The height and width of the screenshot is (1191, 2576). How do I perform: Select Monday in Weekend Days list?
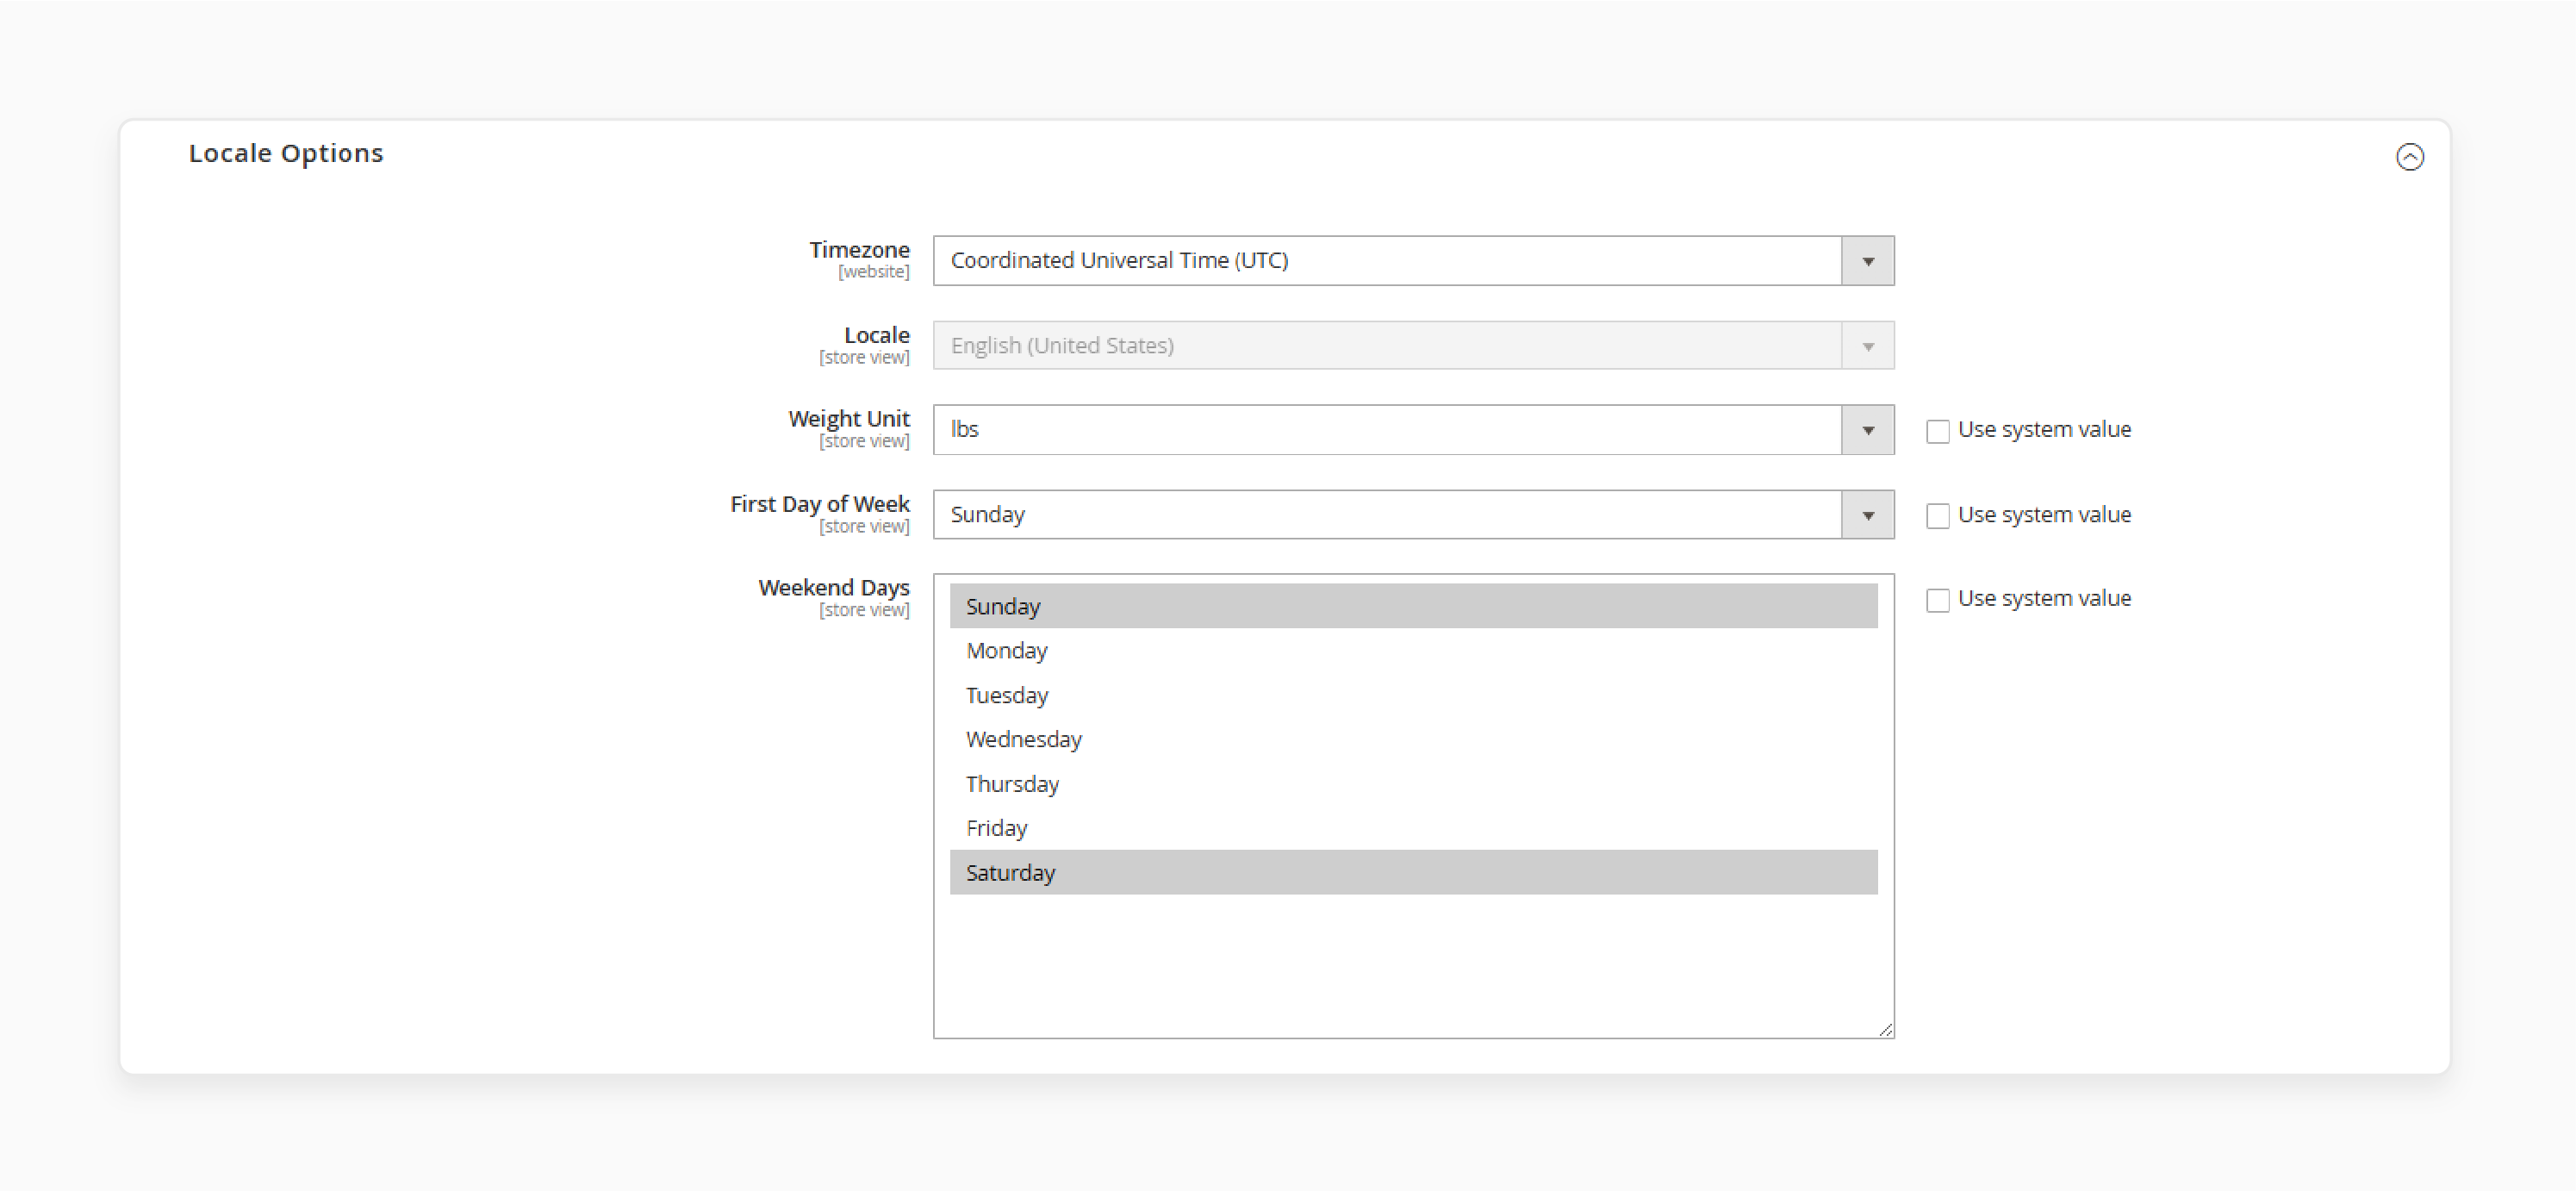point(1413,651)
